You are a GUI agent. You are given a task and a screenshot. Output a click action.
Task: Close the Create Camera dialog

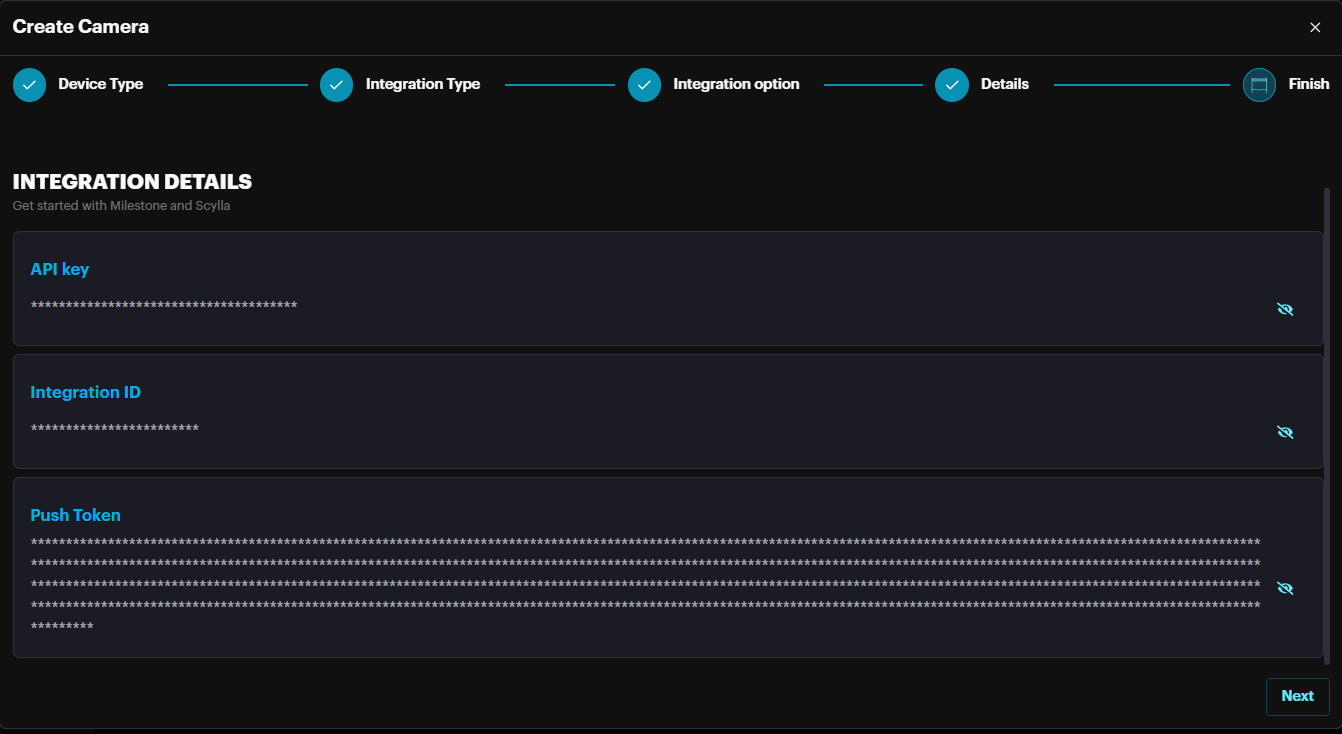click(x=1315, y=28)
